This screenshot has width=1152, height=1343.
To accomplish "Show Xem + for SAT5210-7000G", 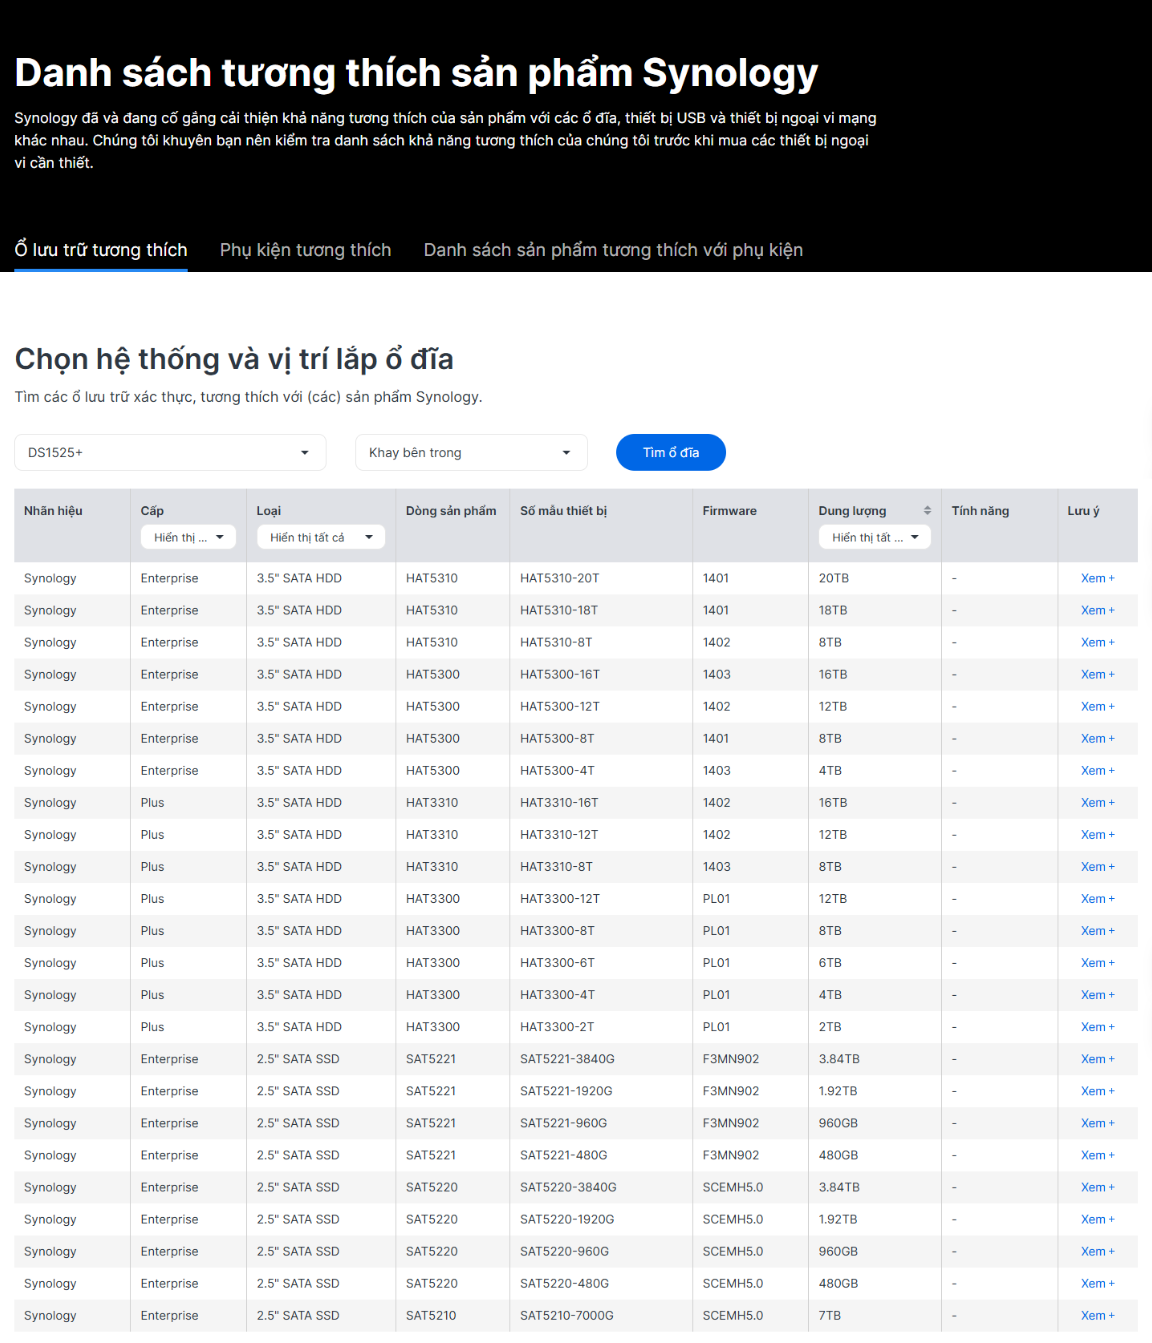I will click(1097, 1315).
